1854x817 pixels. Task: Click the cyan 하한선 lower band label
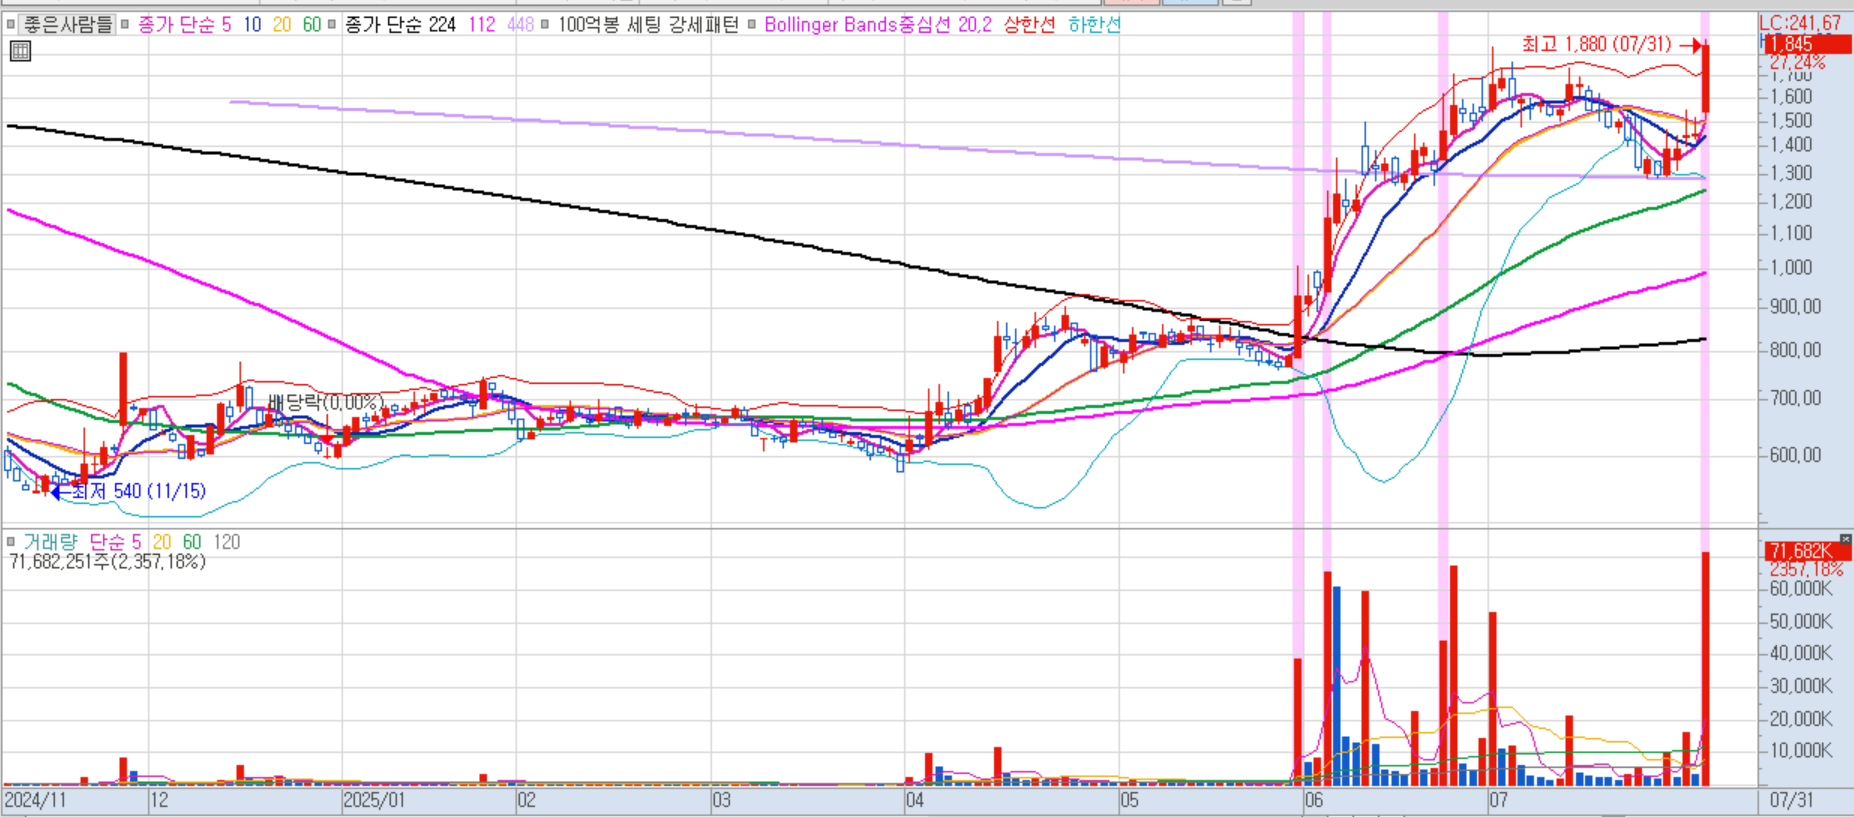[x=1094, y=24]
